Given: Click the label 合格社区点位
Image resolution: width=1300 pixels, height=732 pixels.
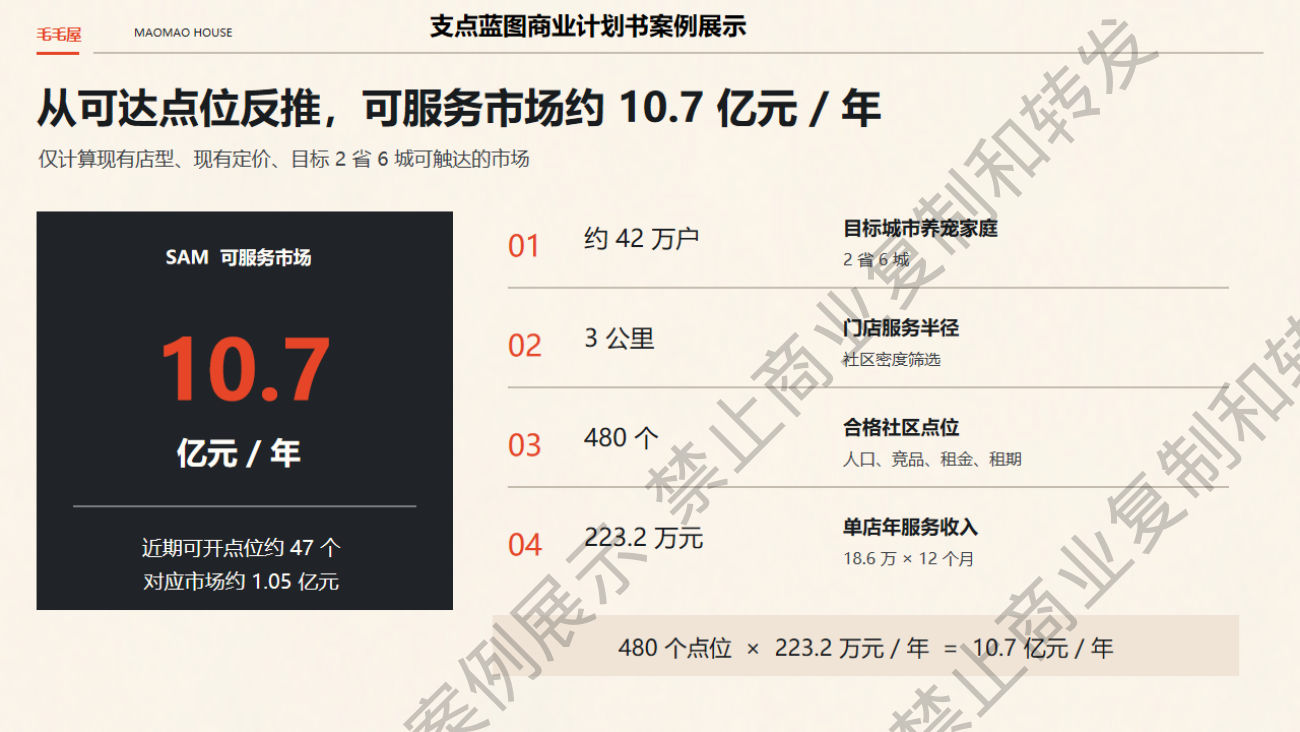Looking at the screenshot, I should coord(901,428).
